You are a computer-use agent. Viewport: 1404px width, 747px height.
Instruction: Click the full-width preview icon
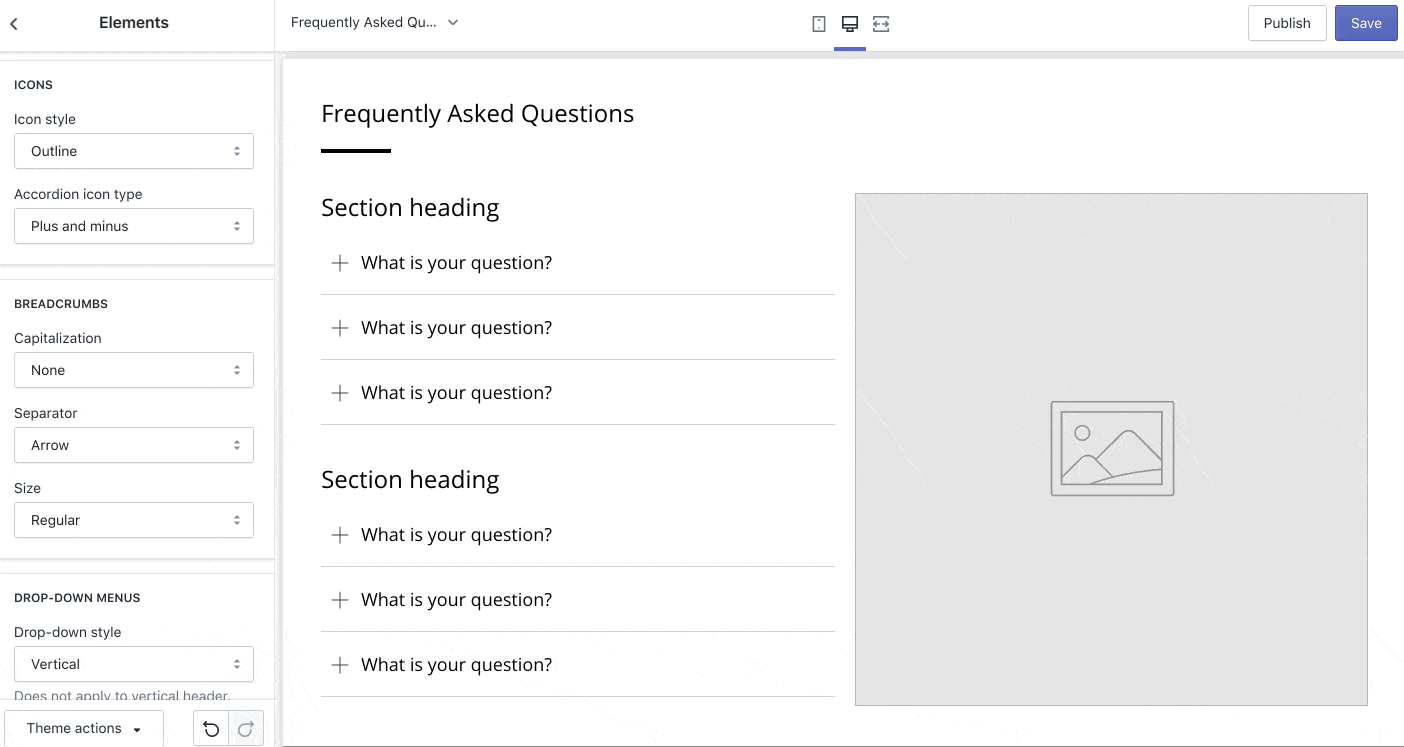point(880,22)
